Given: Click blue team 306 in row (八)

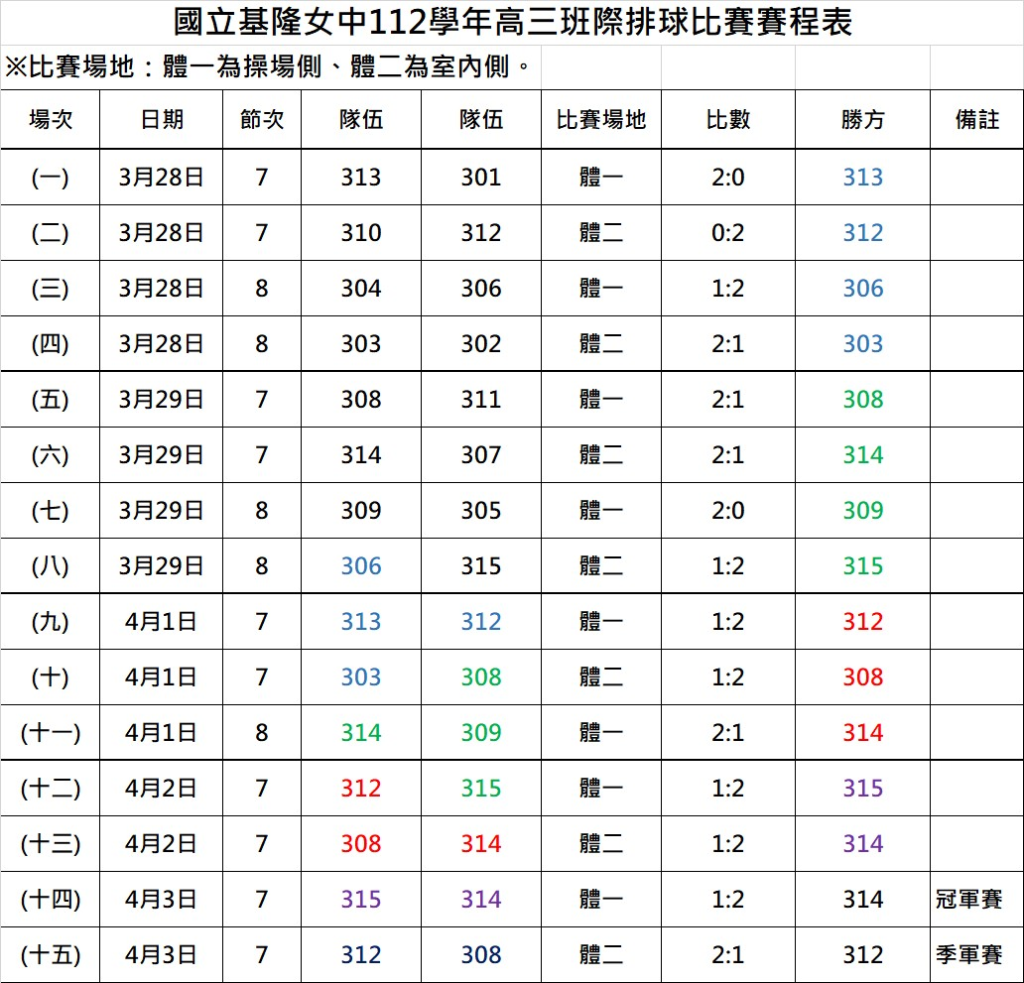Looking at the screenshot, I should point(361,566).
